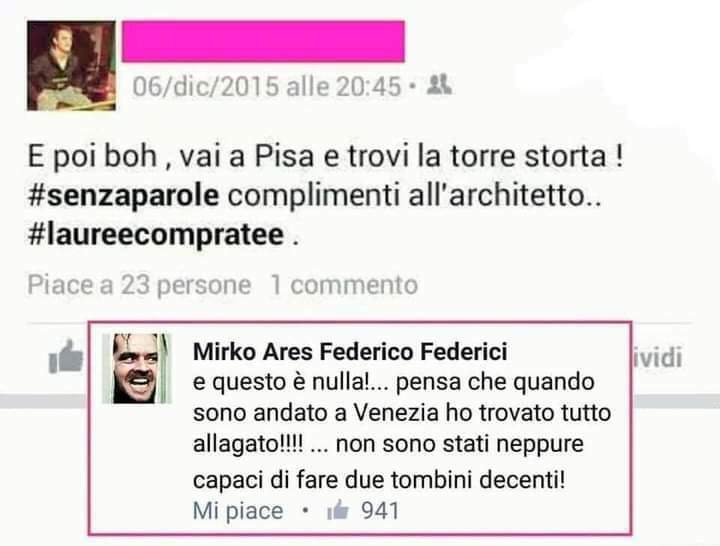
Task: Open the '1 commento' comments link
Action: pyautogui.click(x=344, y=285)
